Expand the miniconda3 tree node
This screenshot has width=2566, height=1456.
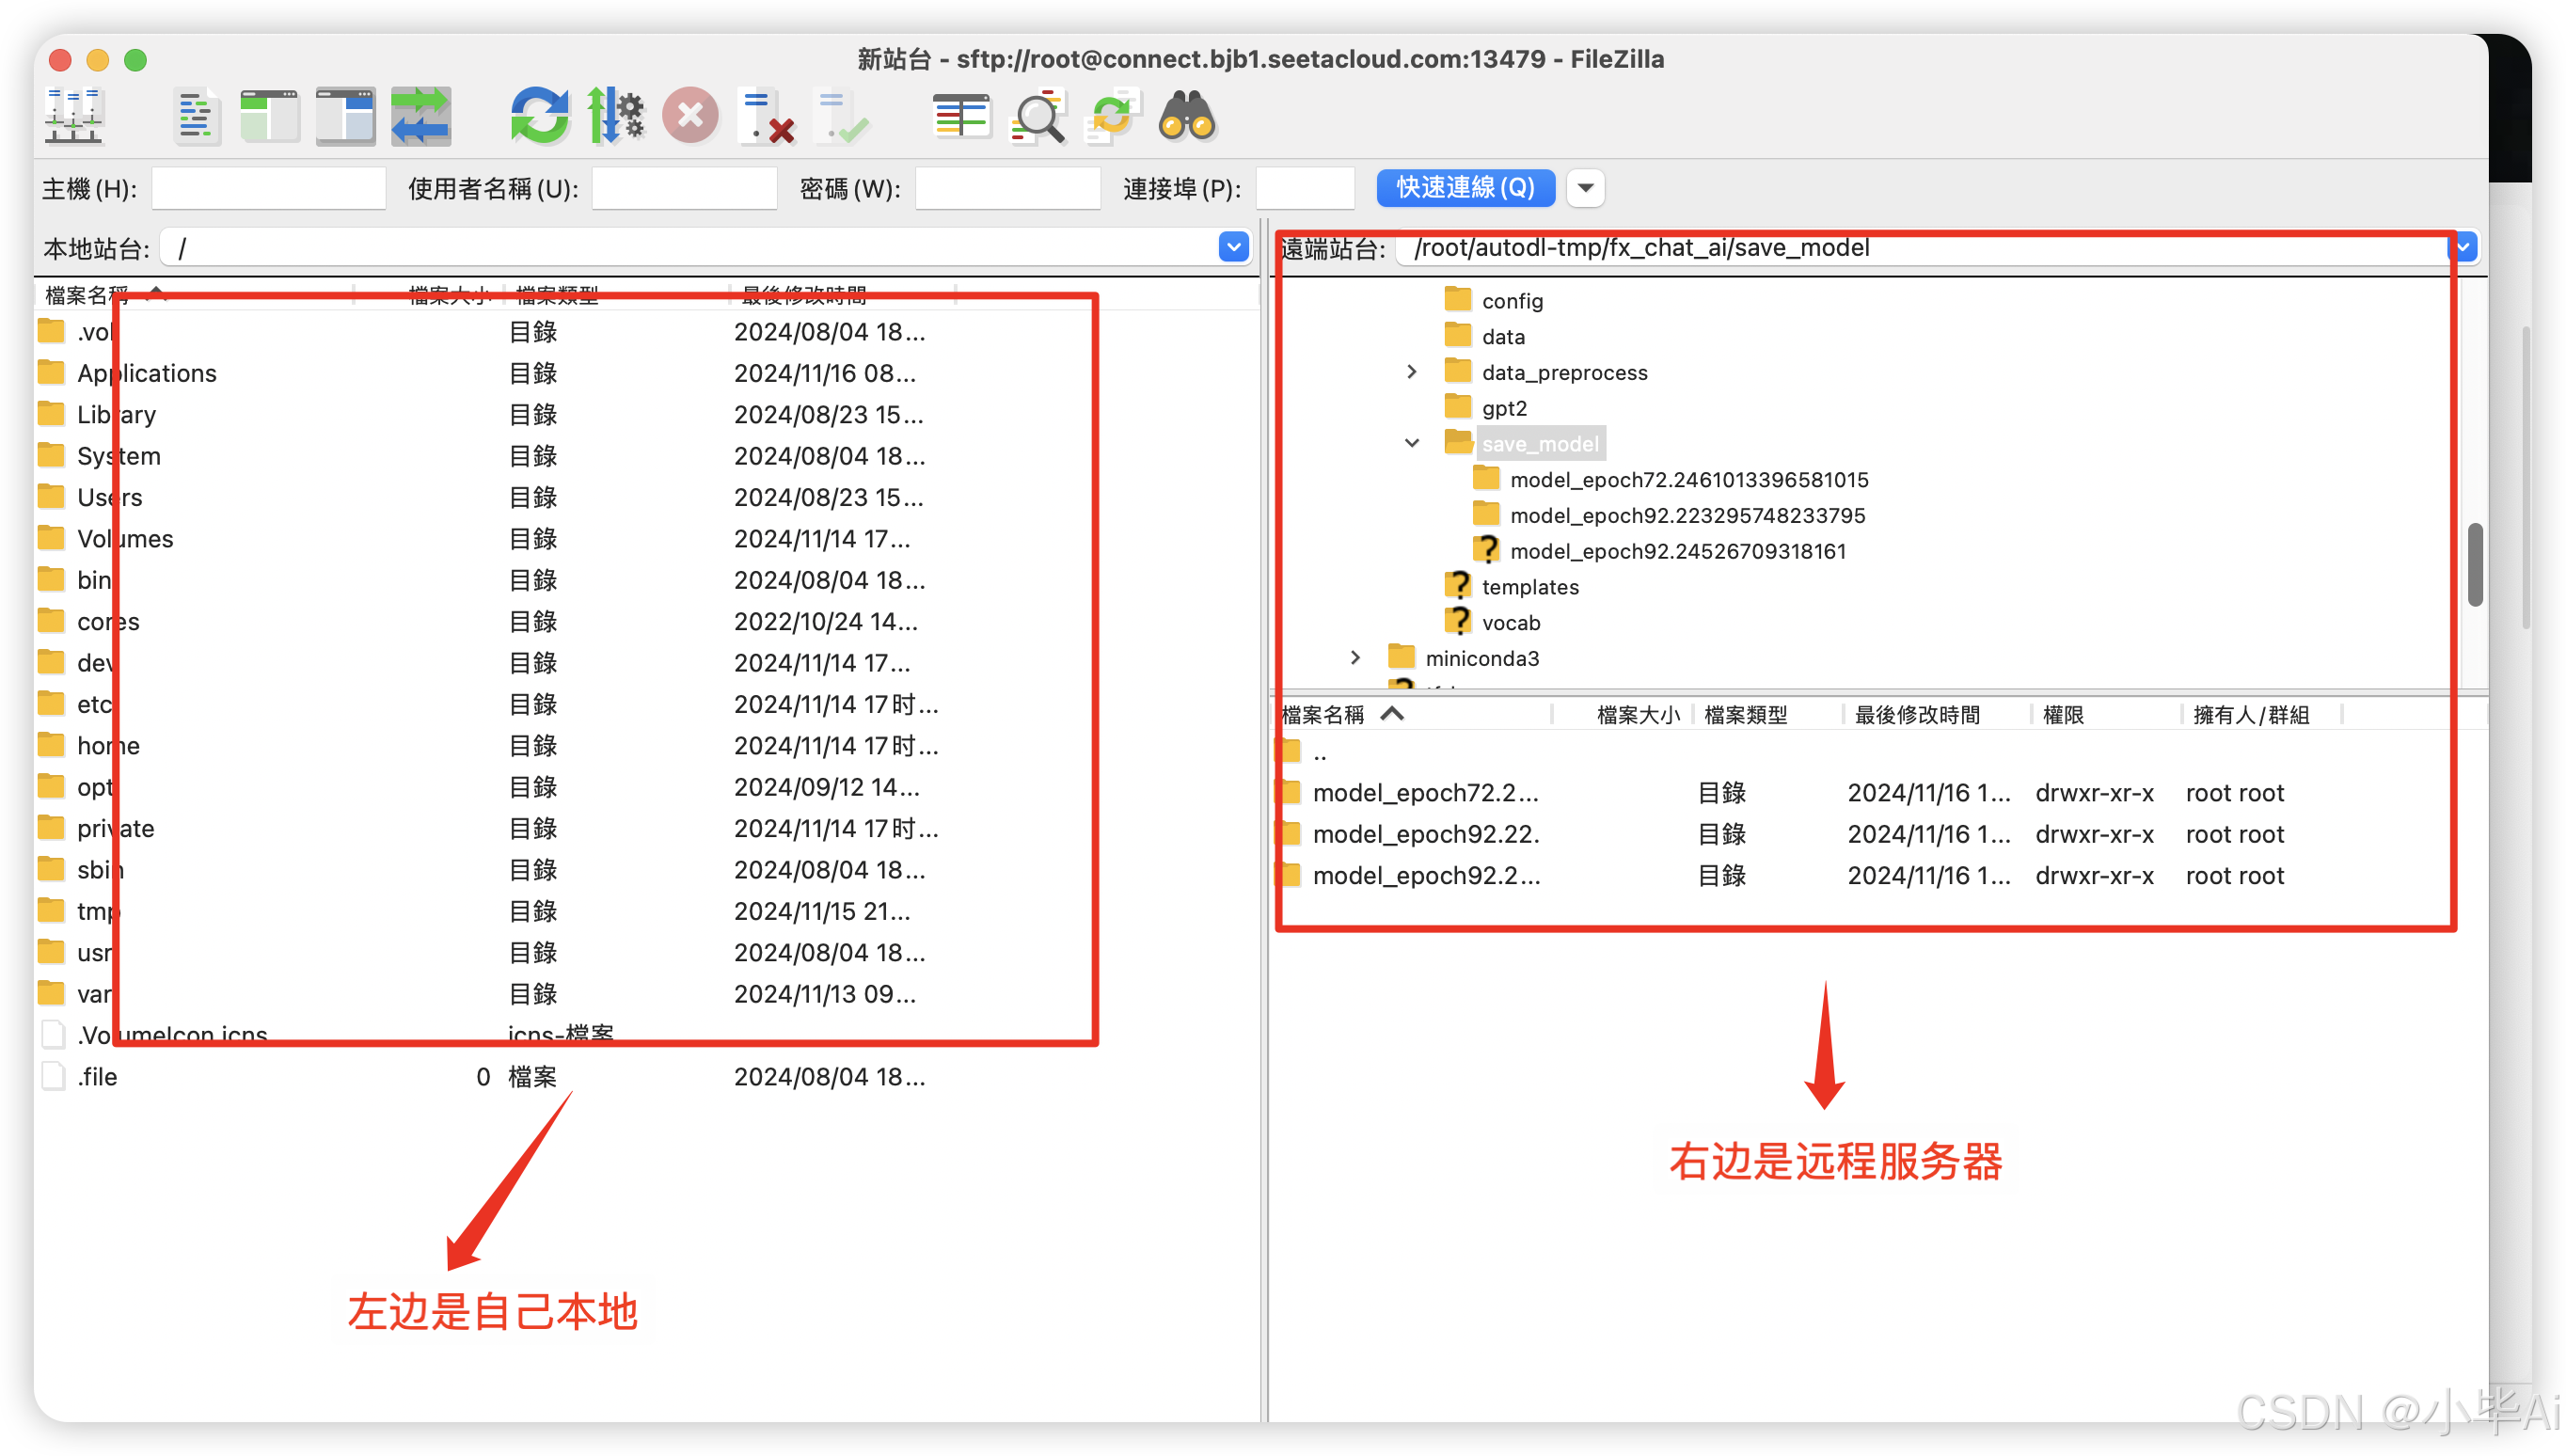tap(1355, 658)
